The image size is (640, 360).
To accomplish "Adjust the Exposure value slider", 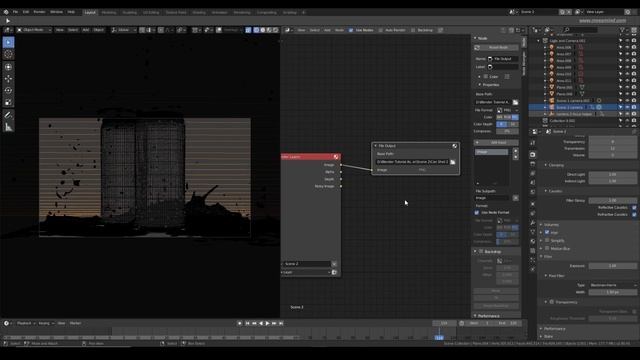I will tap(612, 266).
